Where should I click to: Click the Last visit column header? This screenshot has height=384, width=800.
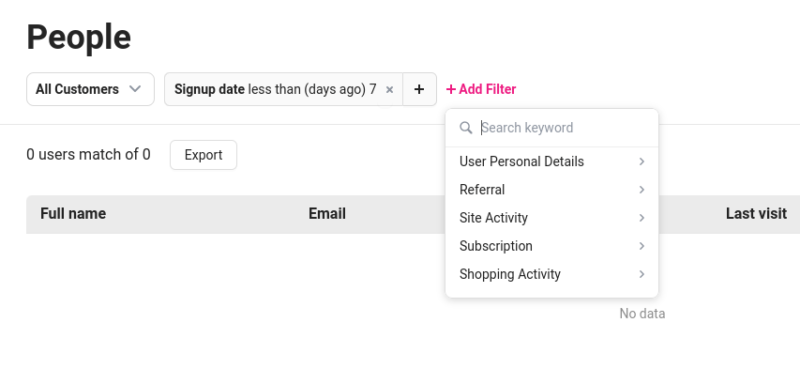756,213
